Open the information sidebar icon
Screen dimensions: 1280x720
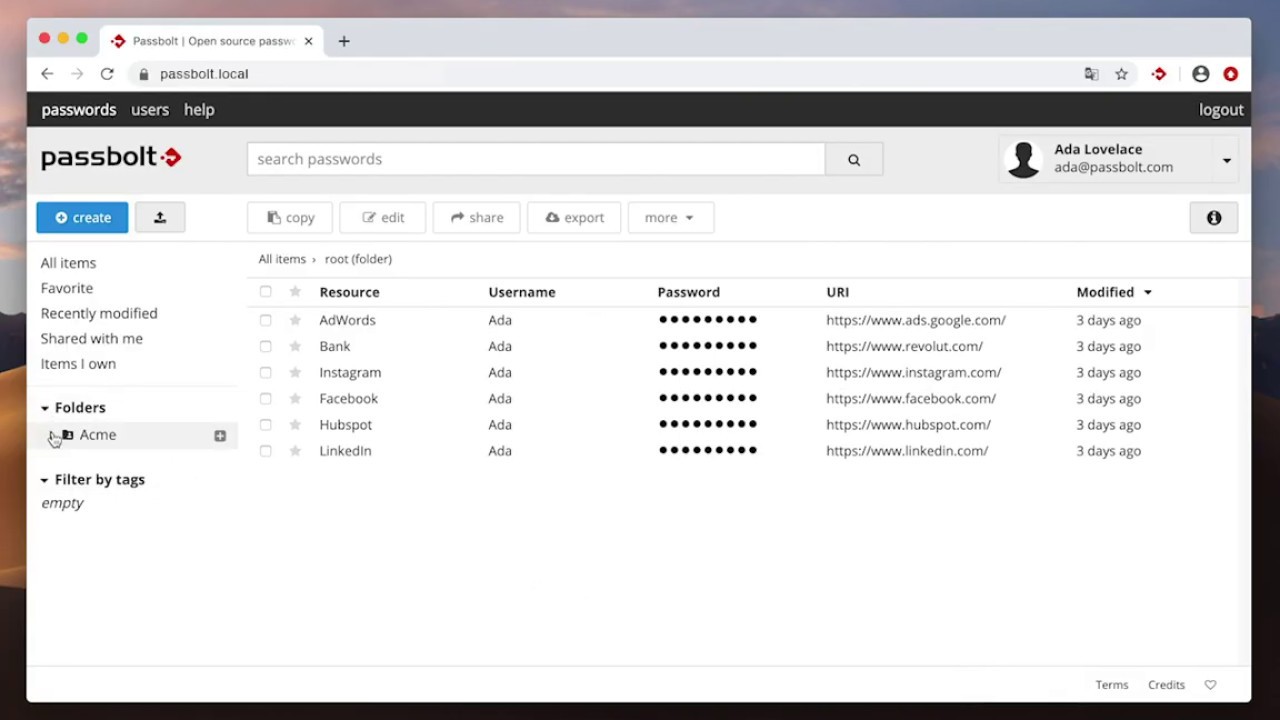[x=1214, y=218]
